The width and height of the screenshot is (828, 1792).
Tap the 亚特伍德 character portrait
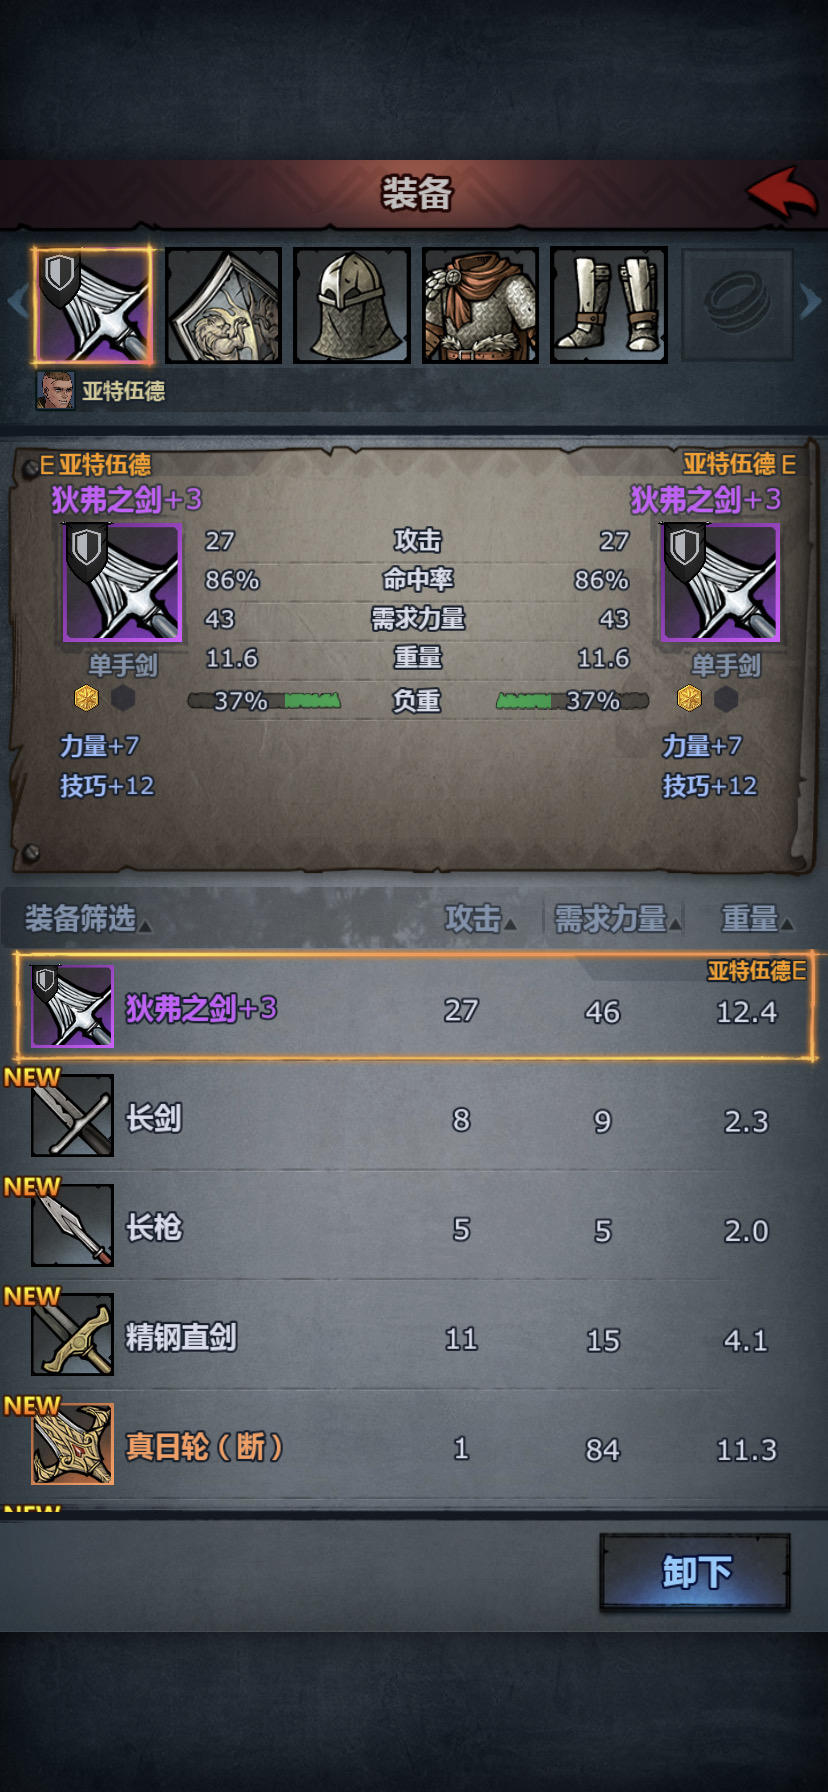point(55,390)
